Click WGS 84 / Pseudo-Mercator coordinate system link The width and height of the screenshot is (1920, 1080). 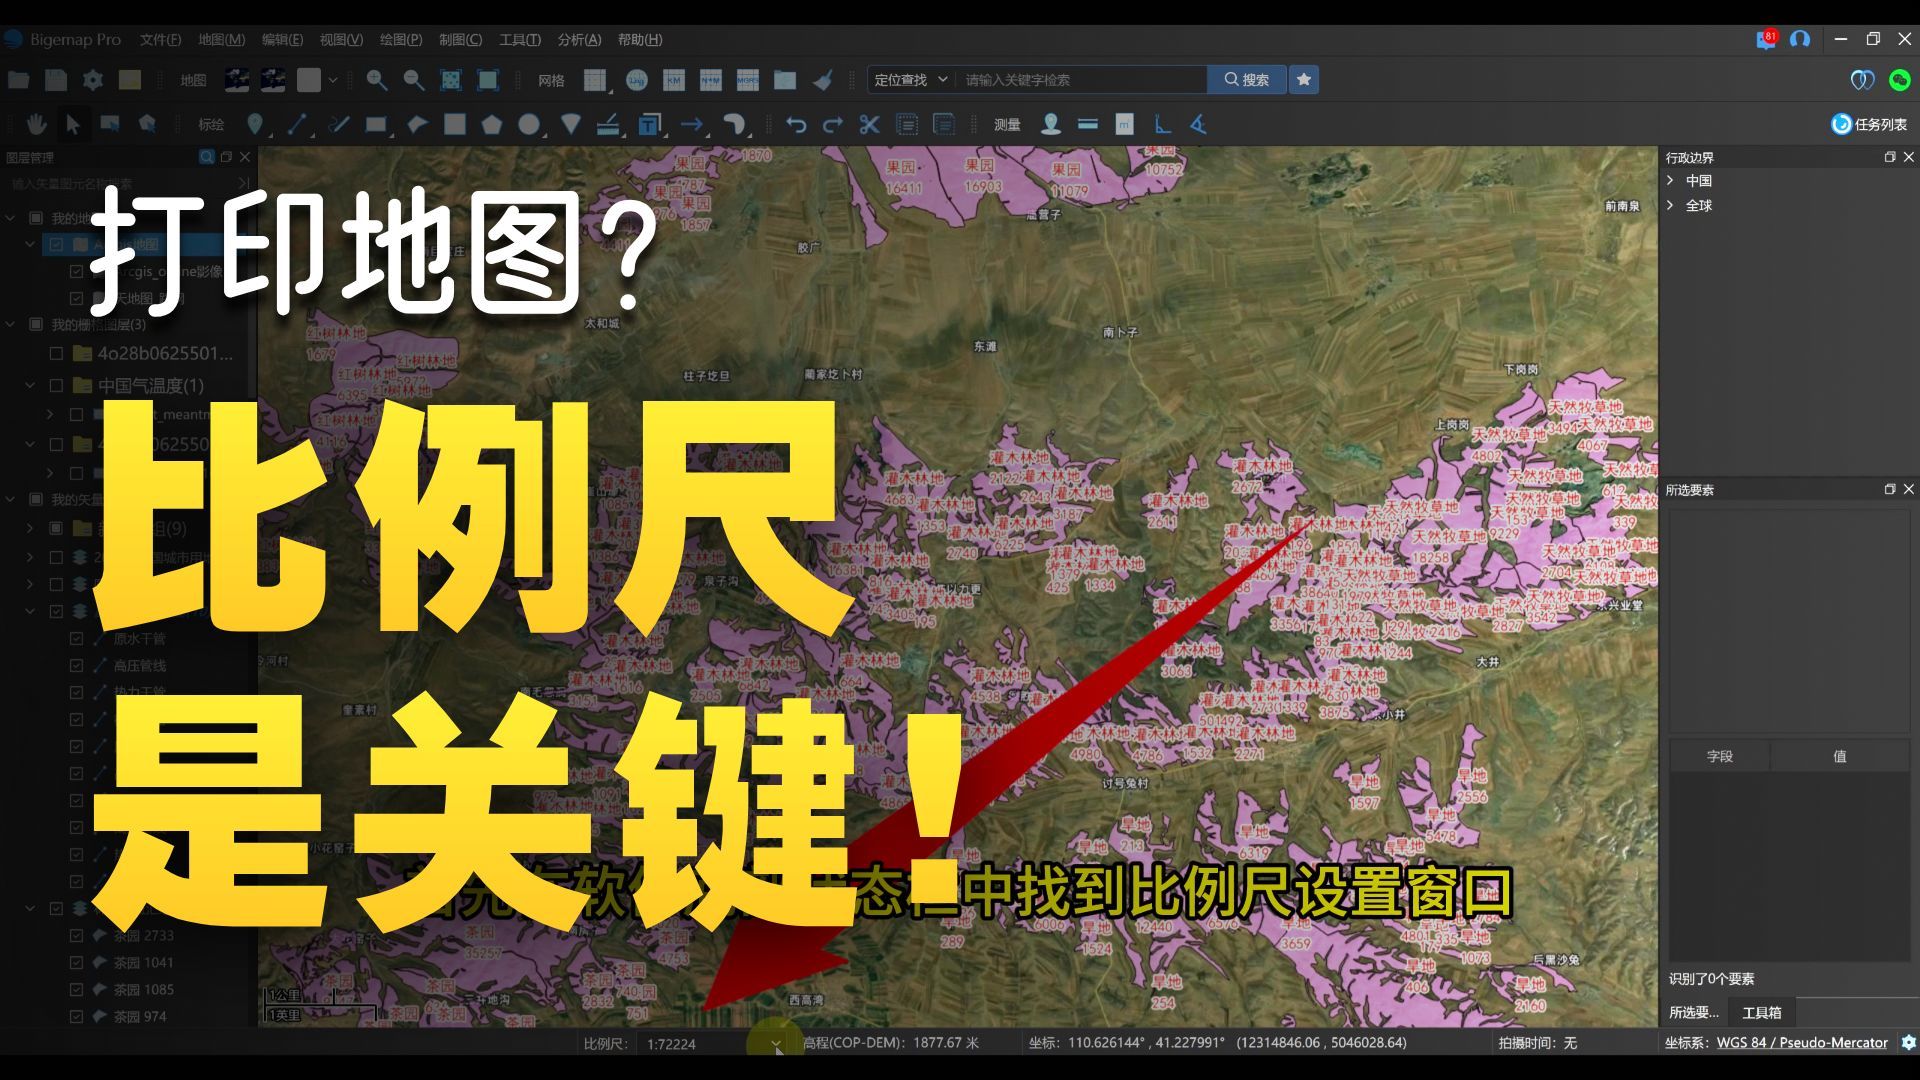pos(1802,1042)
